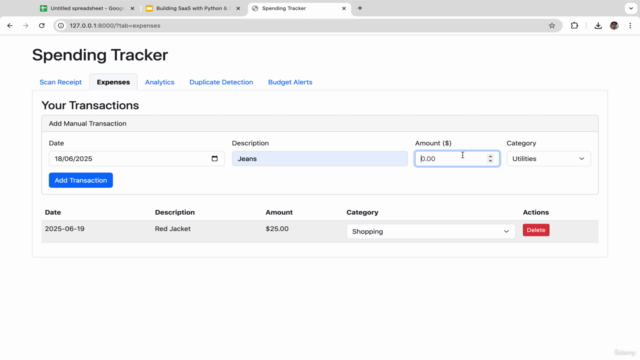Bookmark this page with the star icon

(552, 26)
